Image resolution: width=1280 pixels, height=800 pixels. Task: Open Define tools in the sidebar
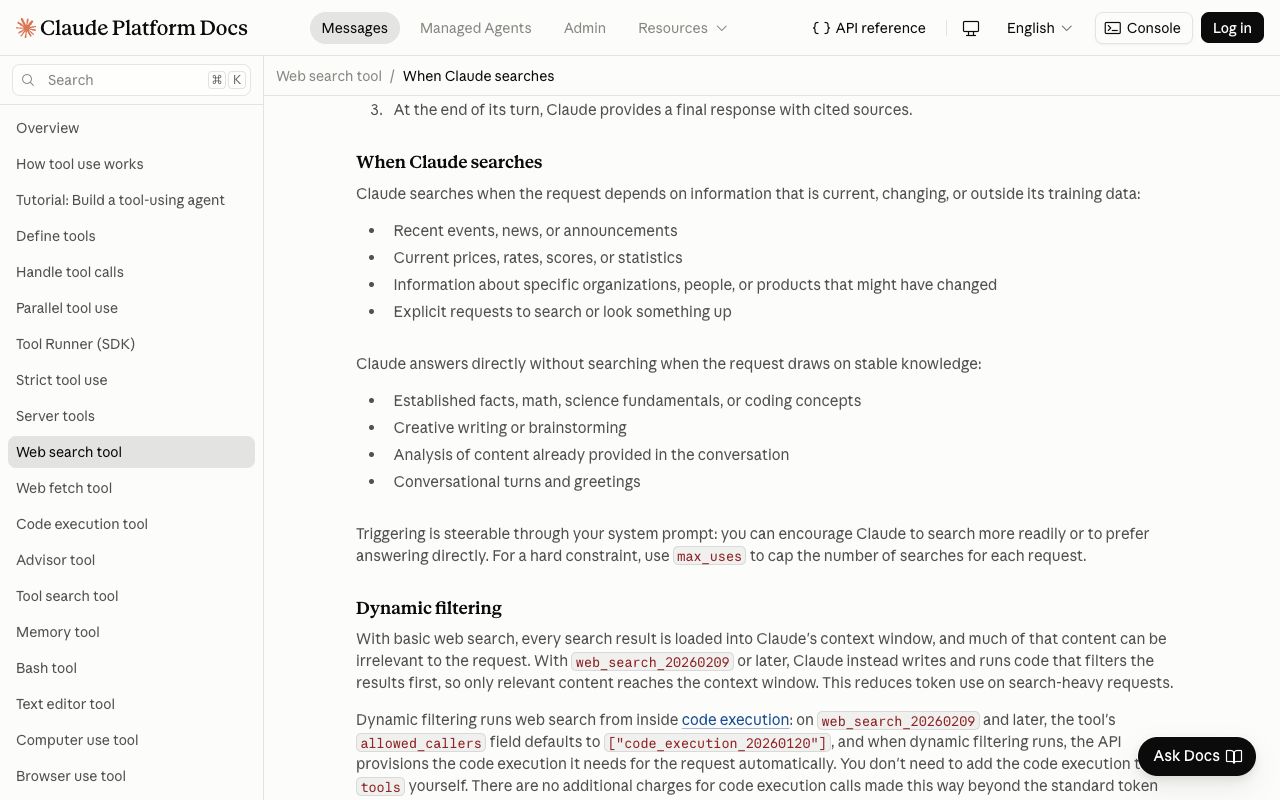[131, 236]
